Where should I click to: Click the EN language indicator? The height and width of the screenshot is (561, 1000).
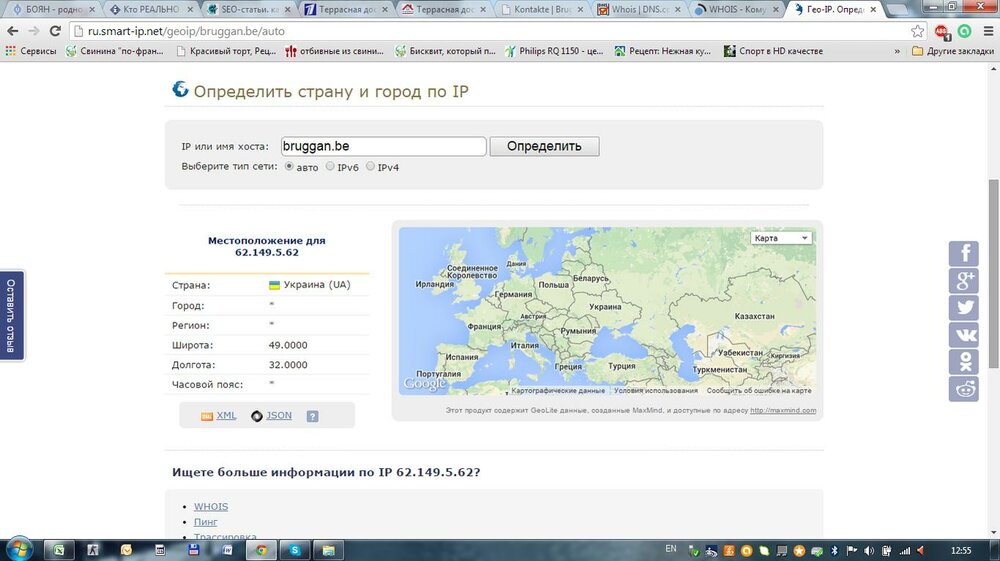[671, 548]
